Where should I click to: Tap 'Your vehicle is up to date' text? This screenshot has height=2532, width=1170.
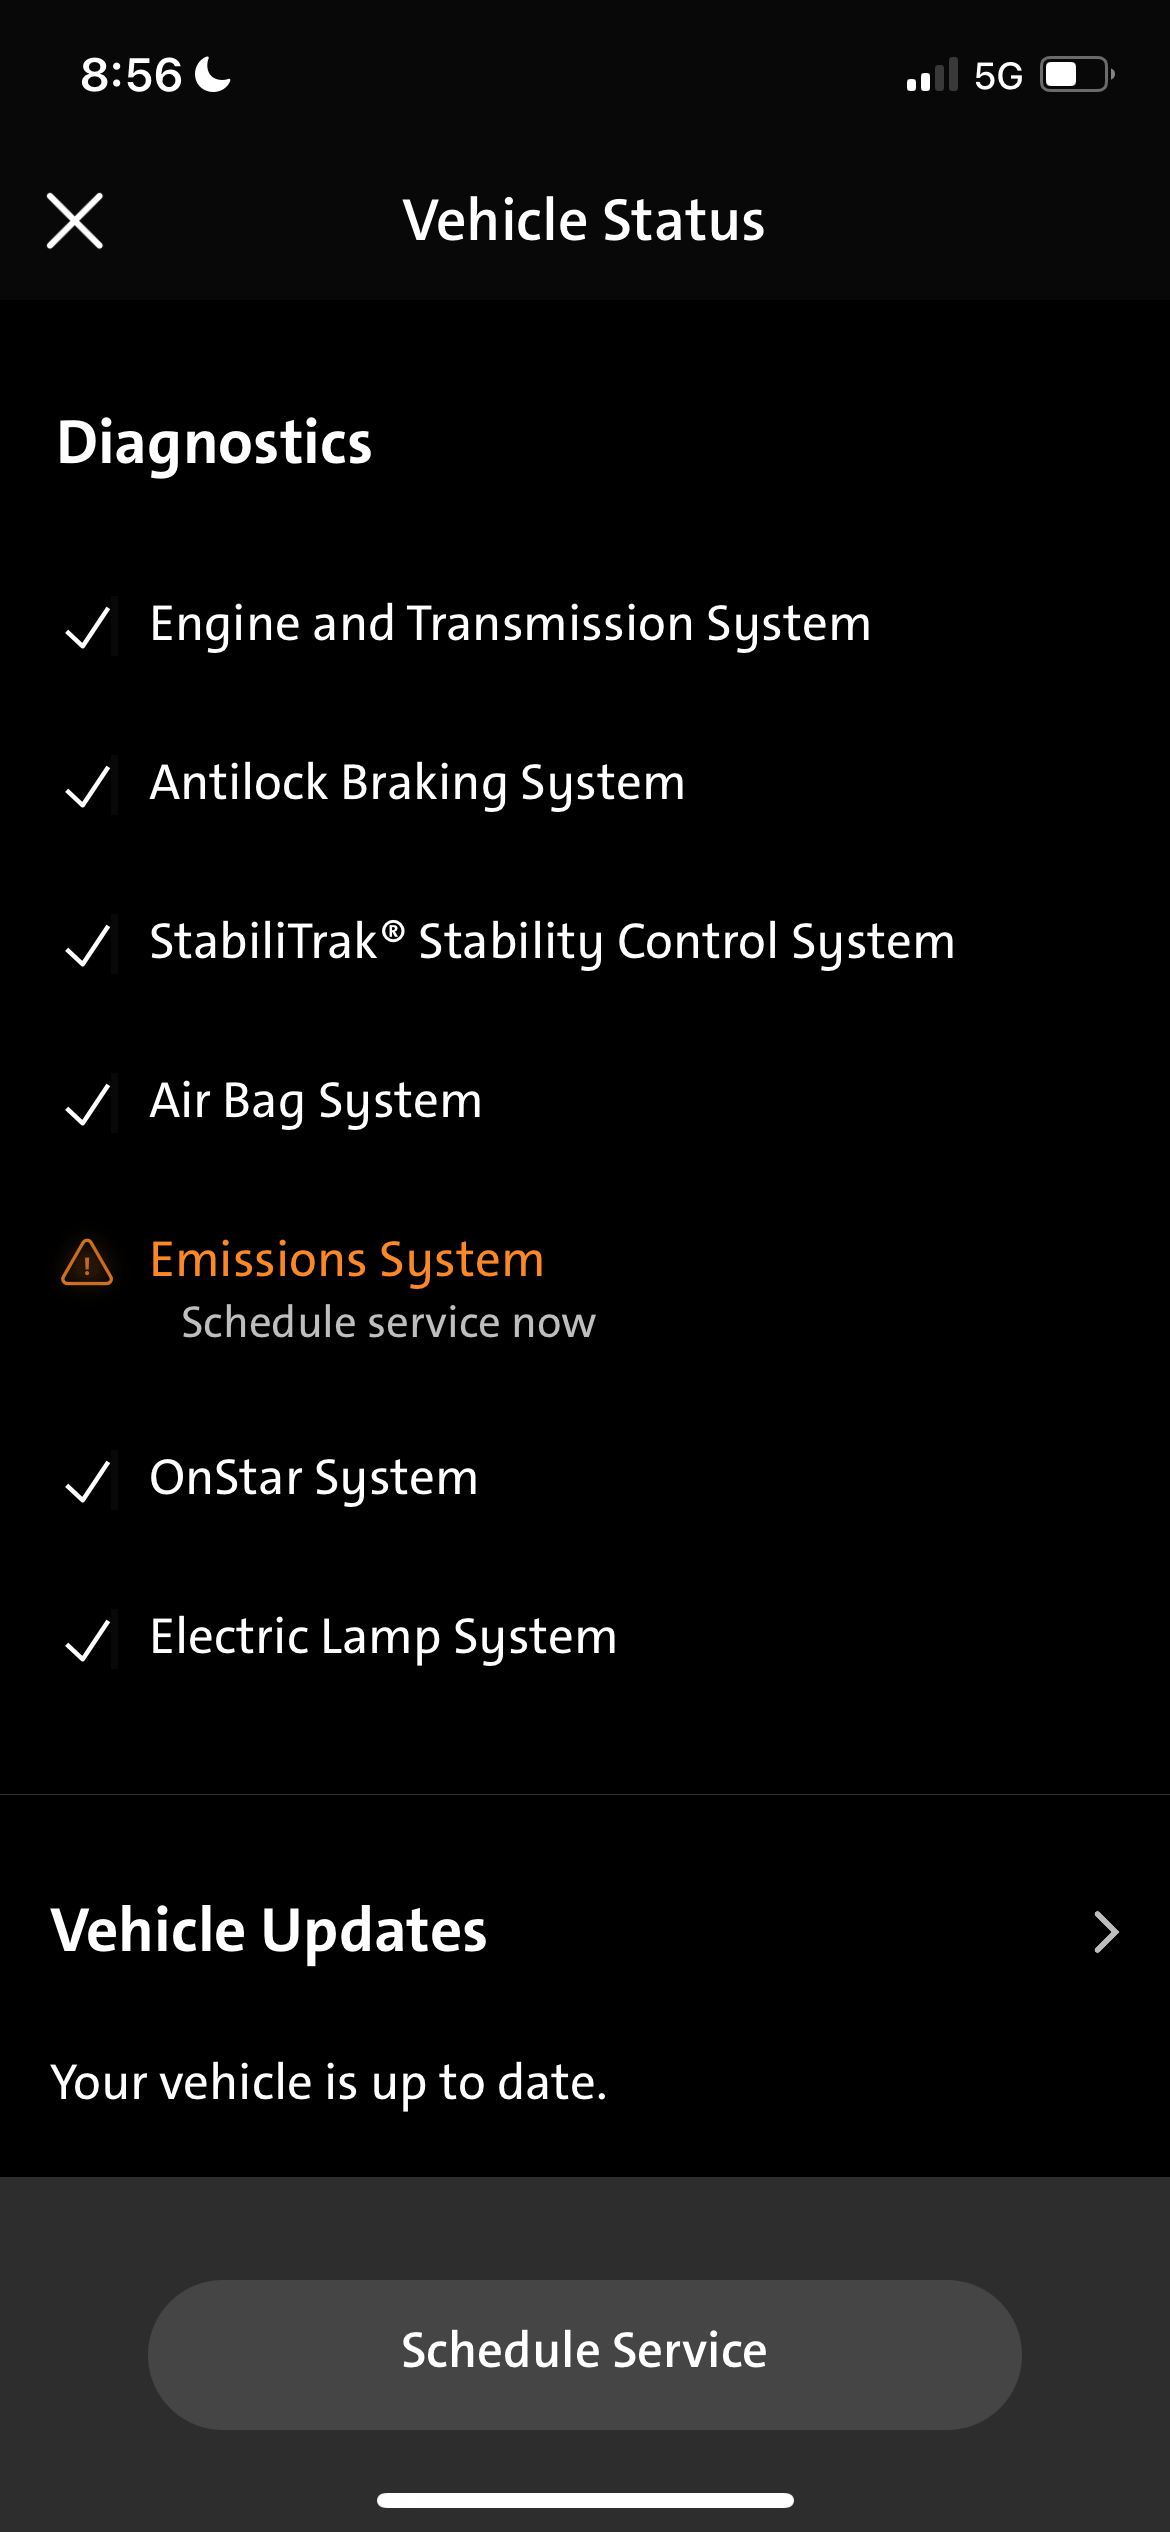[x=329, y=2084]
